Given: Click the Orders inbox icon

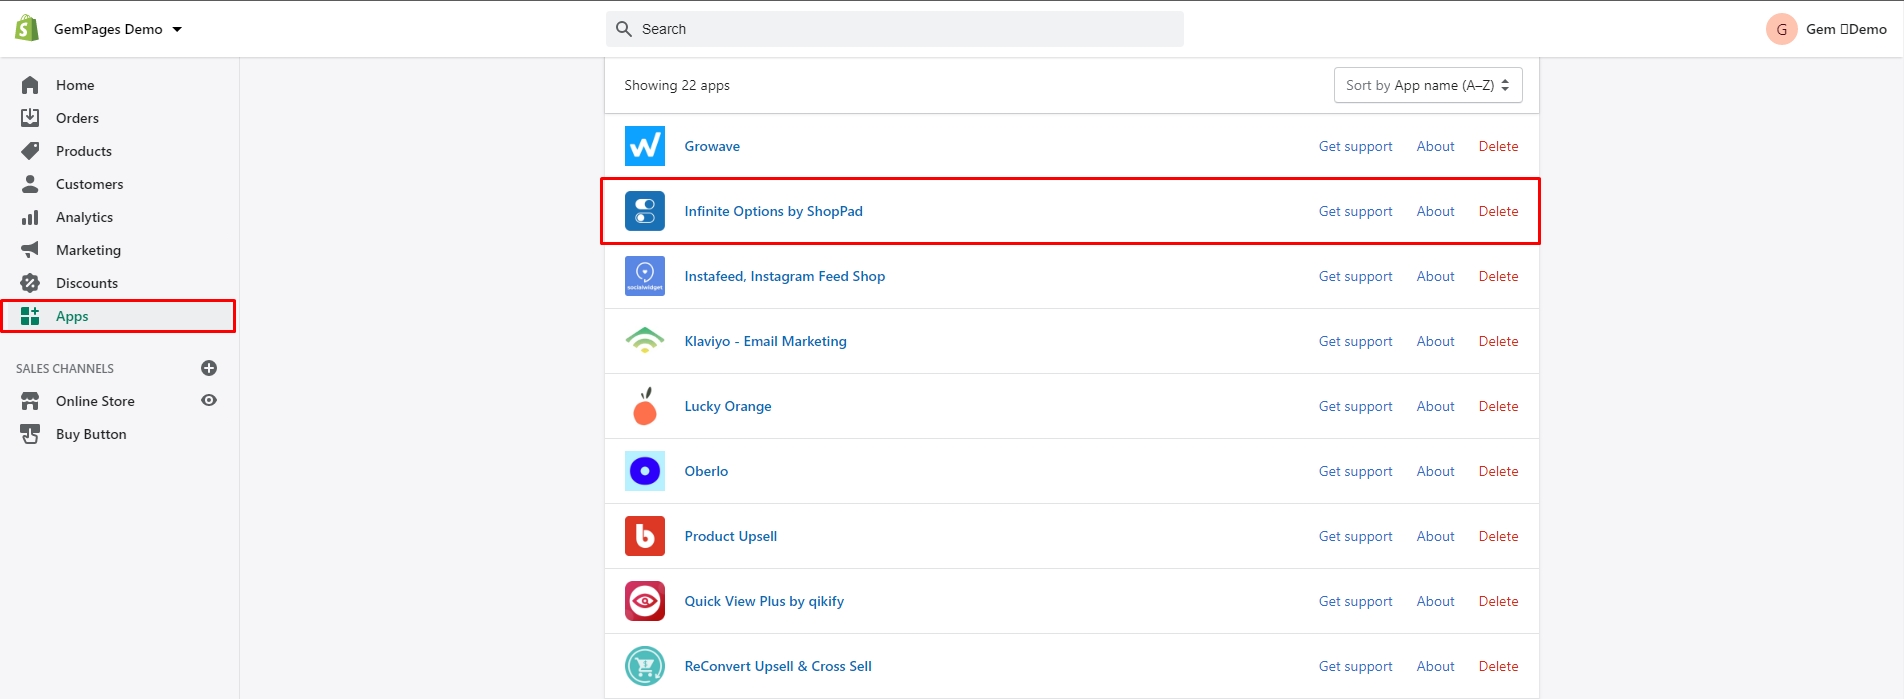Looking at the screenshot, I should pyautogui.click(x=30, y=118).
